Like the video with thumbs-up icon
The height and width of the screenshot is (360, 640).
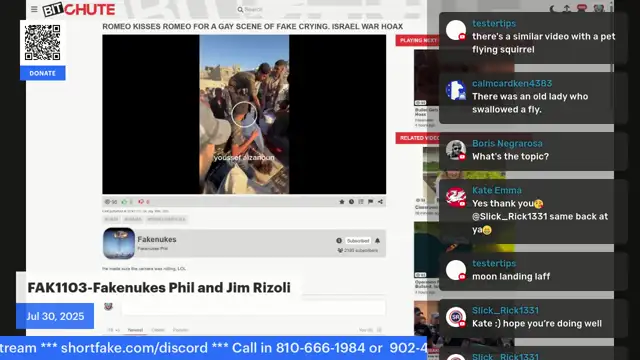(124, 202)
